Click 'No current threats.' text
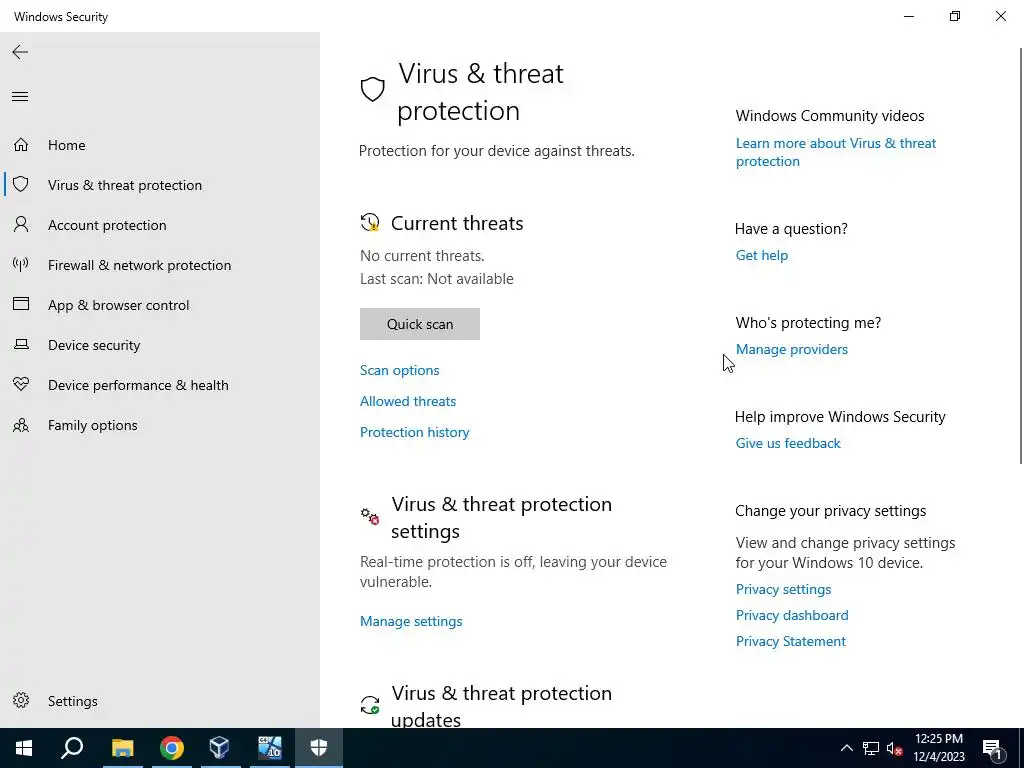 point(423,256)
